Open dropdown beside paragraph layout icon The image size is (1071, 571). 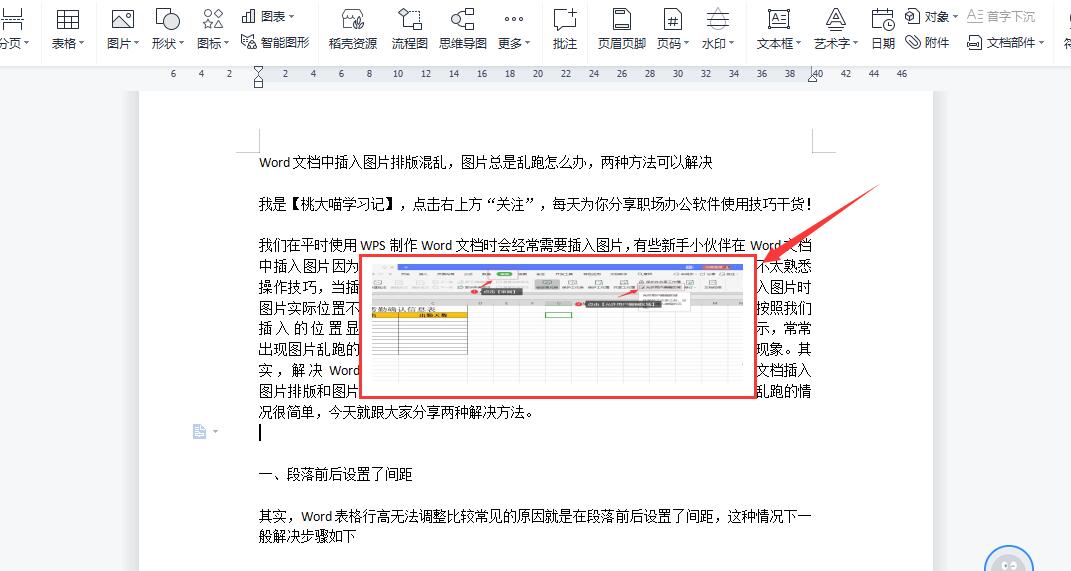tap(216, 431)
